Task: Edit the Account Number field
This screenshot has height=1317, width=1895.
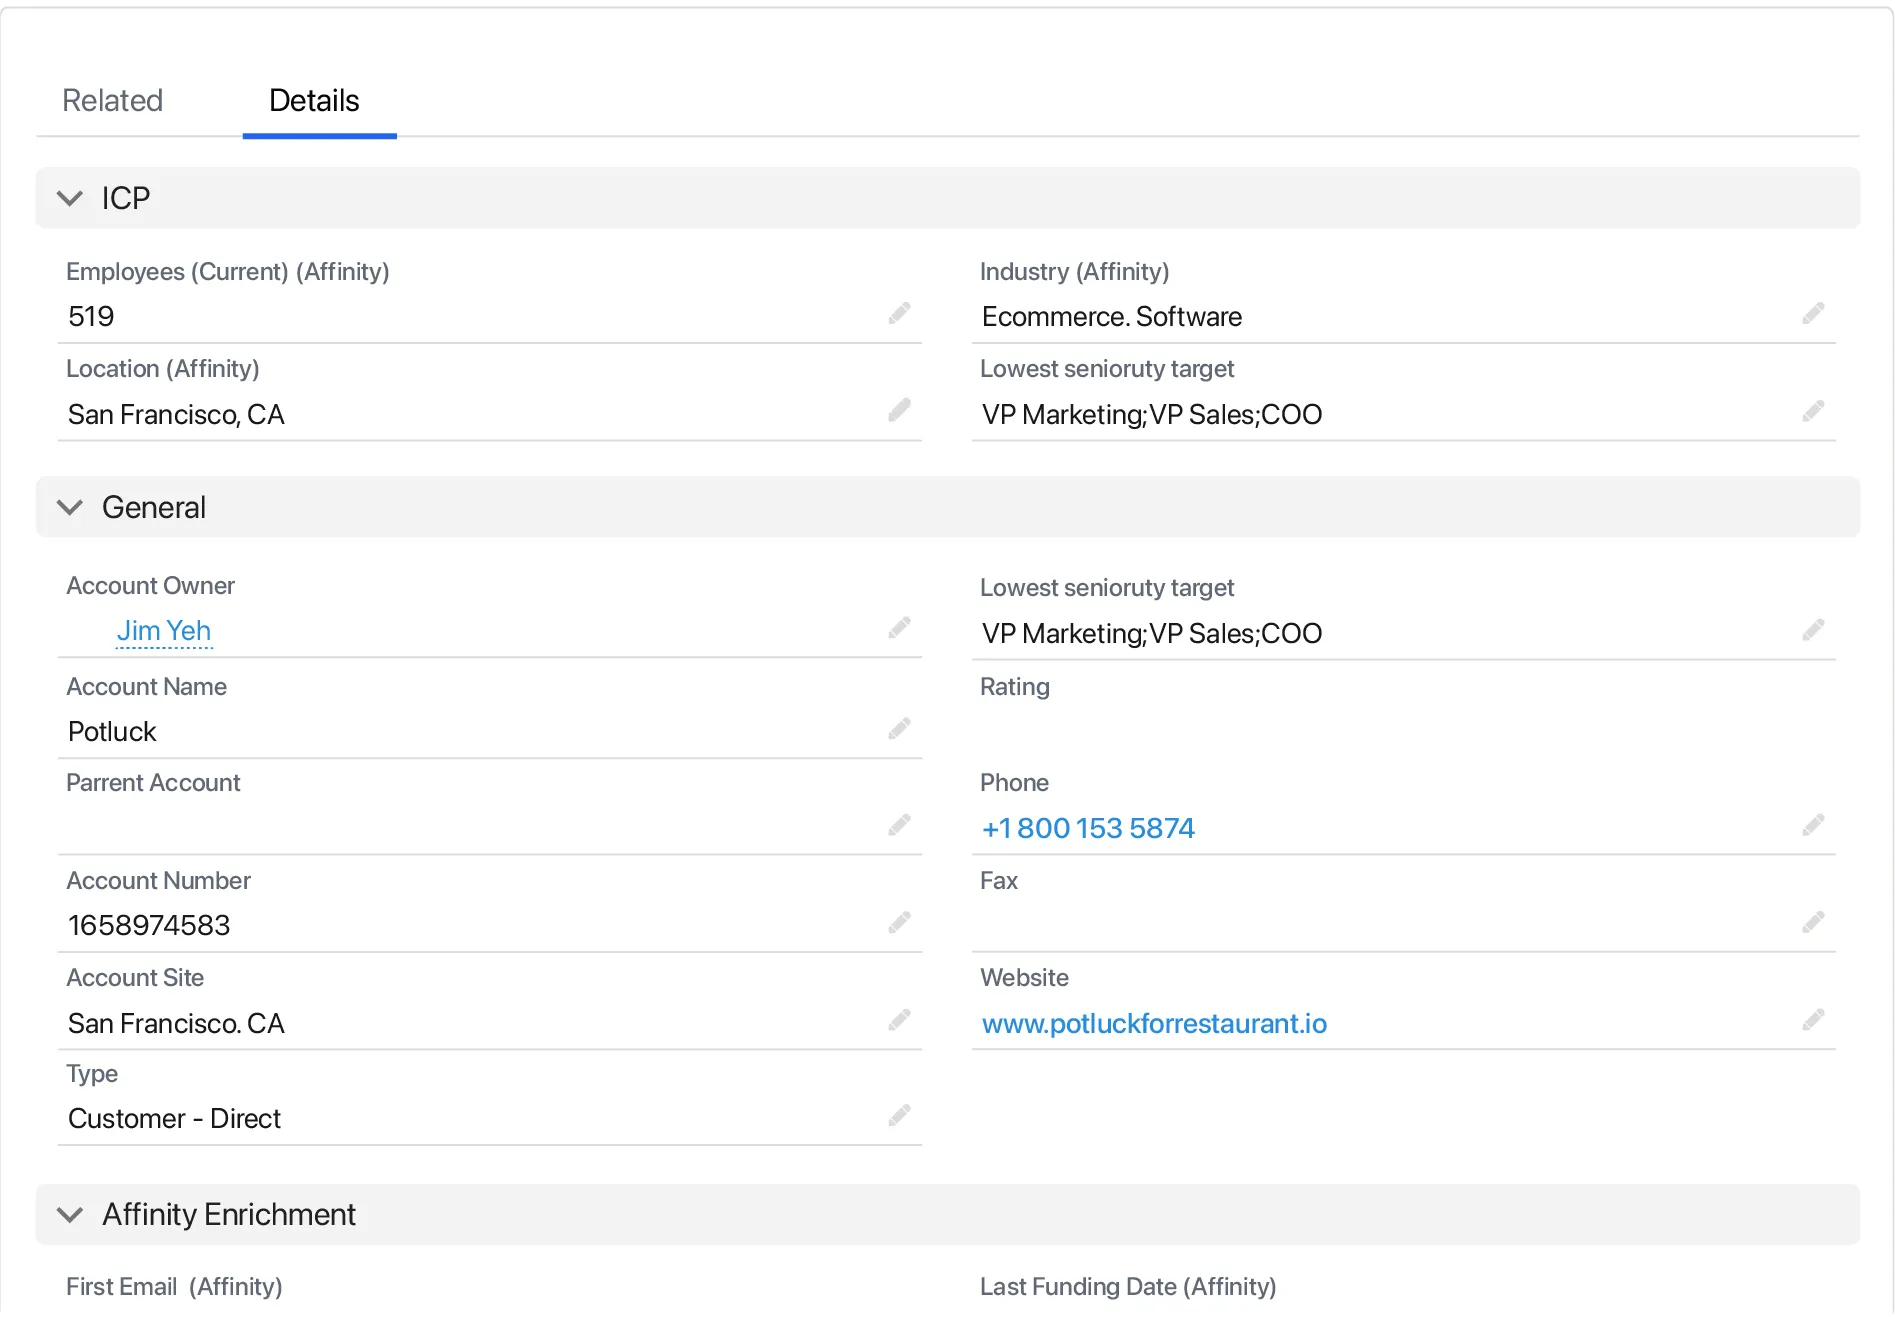Action: 899,921
